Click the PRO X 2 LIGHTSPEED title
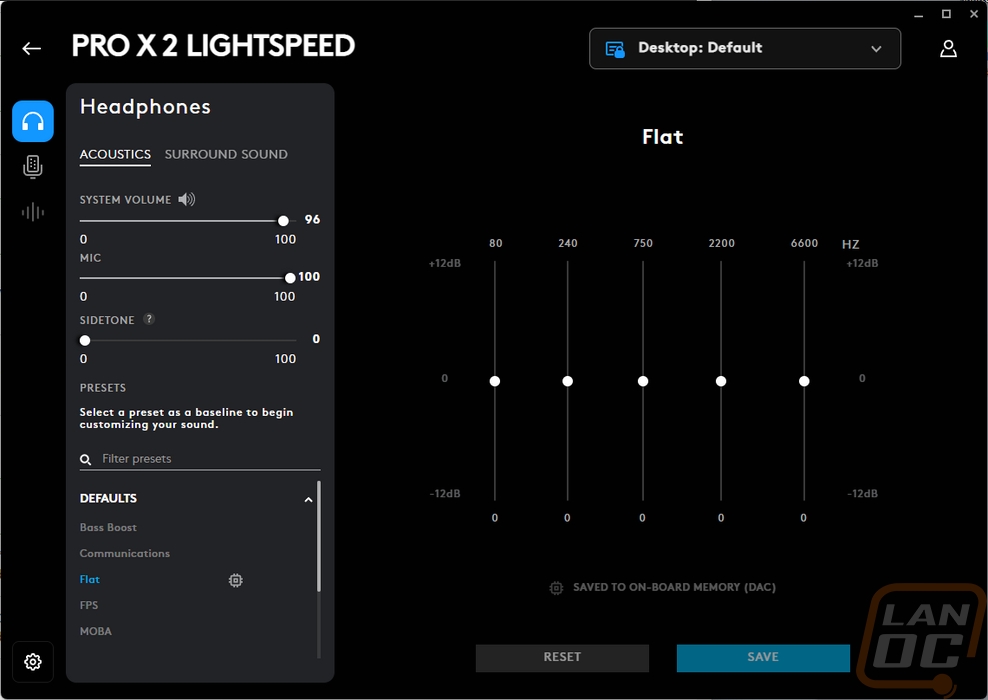This screenshot has height=700, width=988. pyautogui.click(x=213, y=46)
